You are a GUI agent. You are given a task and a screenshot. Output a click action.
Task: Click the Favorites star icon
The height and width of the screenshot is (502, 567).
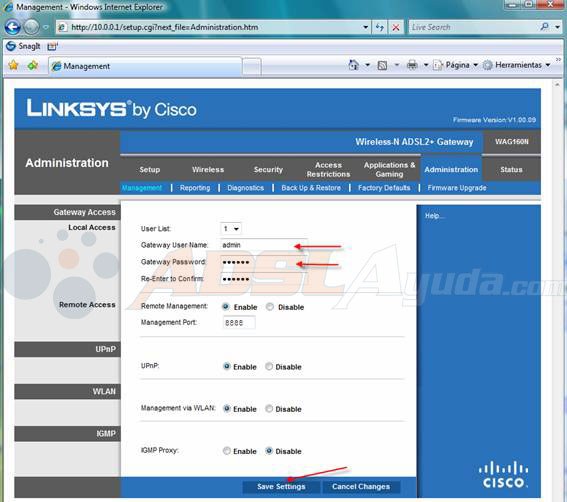[x=13, y=65]
